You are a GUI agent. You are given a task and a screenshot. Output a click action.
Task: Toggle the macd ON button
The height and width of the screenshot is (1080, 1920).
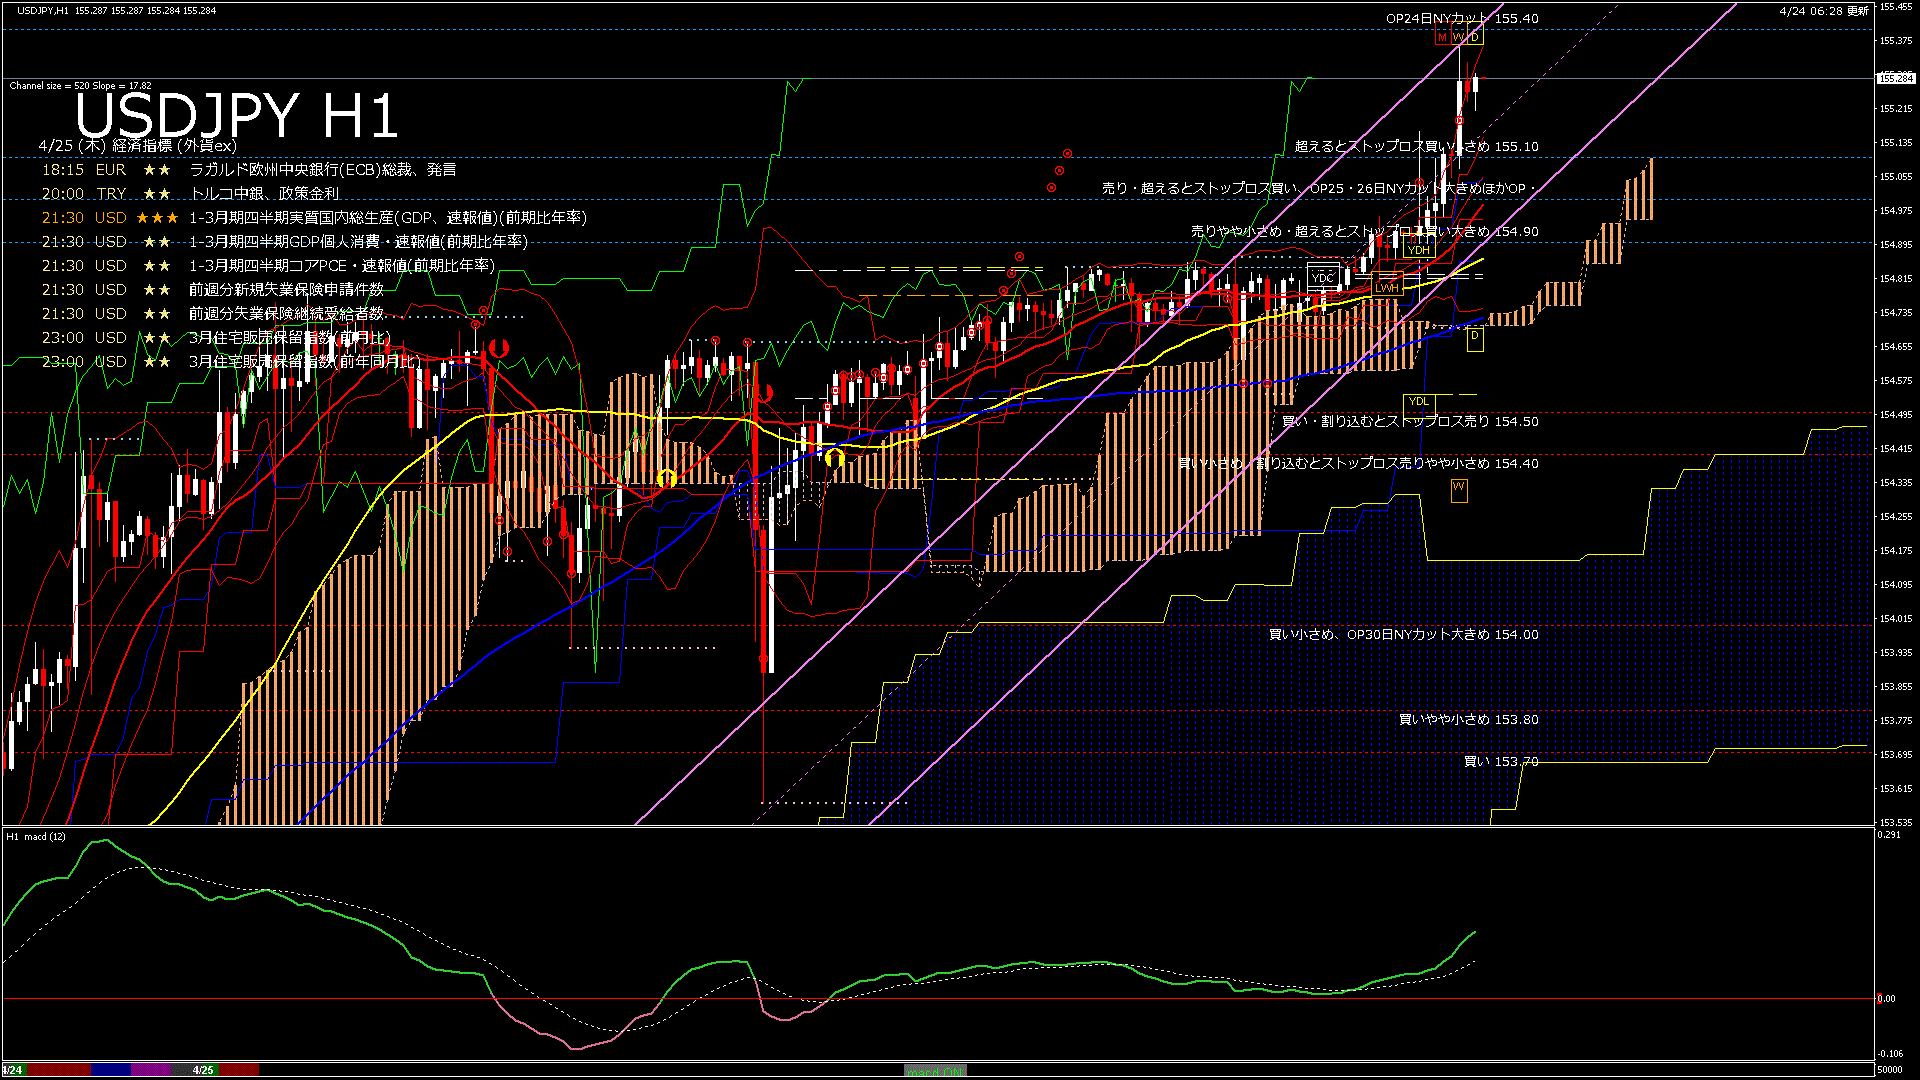[934, 1071]
